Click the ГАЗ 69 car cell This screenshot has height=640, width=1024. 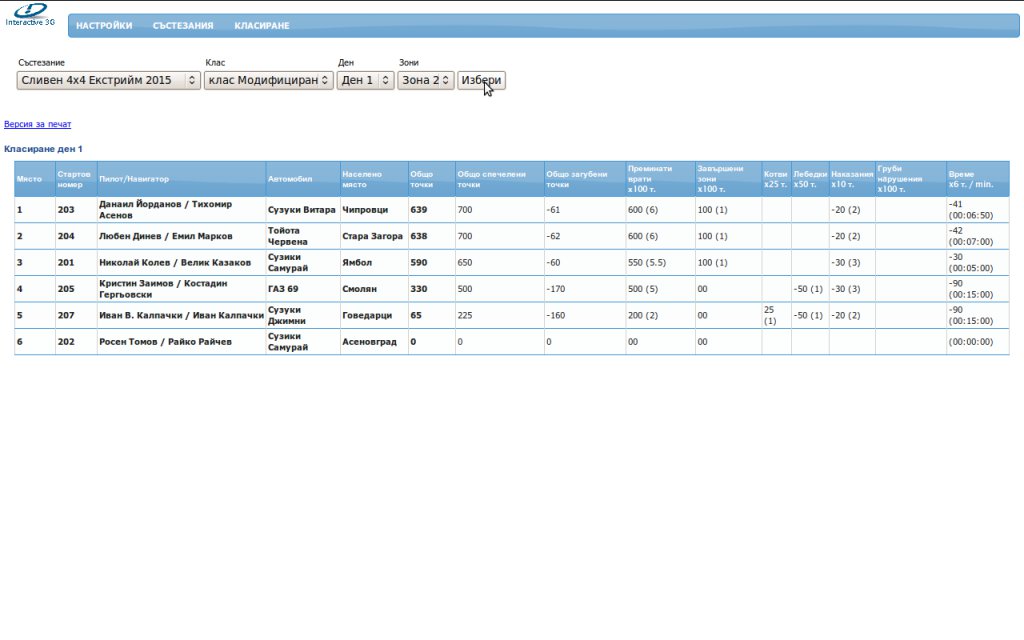click(284, 289)
